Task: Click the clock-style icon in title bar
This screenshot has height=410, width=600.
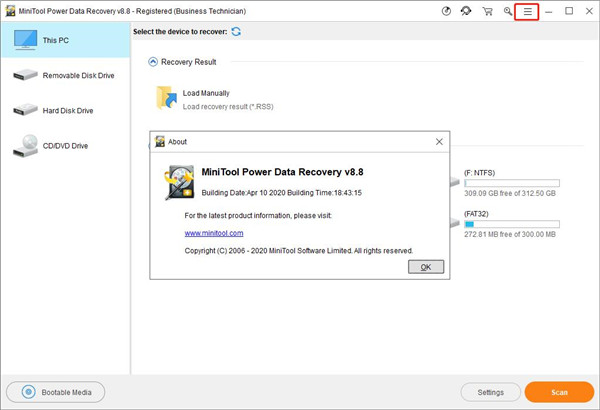Action: (446, 11)
